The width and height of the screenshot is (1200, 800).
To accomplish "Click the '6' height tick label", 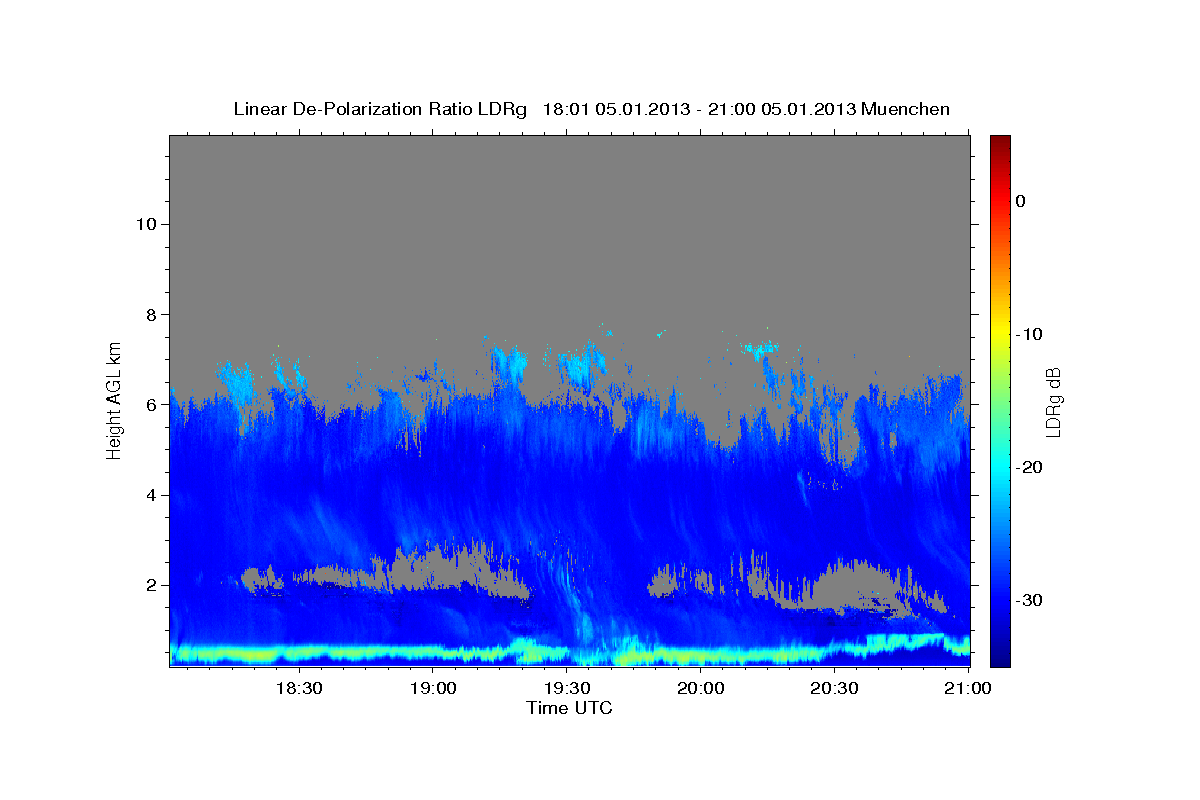I will tap(150, 404).
